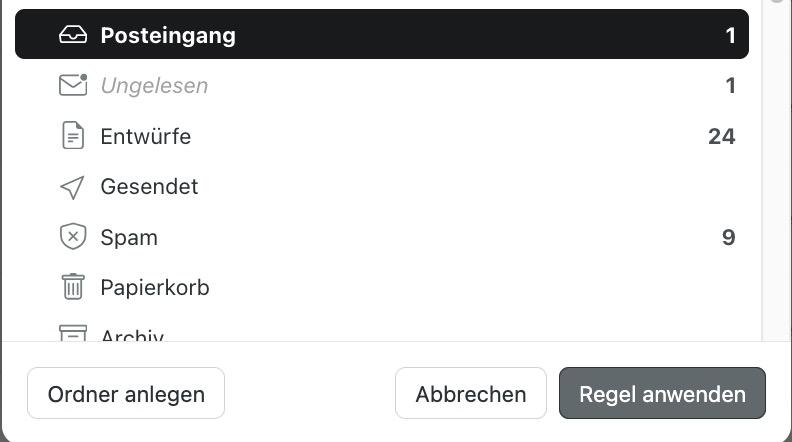This screenshot has width=792, height=442.
Task: Select the Posteingang folder label
Action: pos(168,36)
